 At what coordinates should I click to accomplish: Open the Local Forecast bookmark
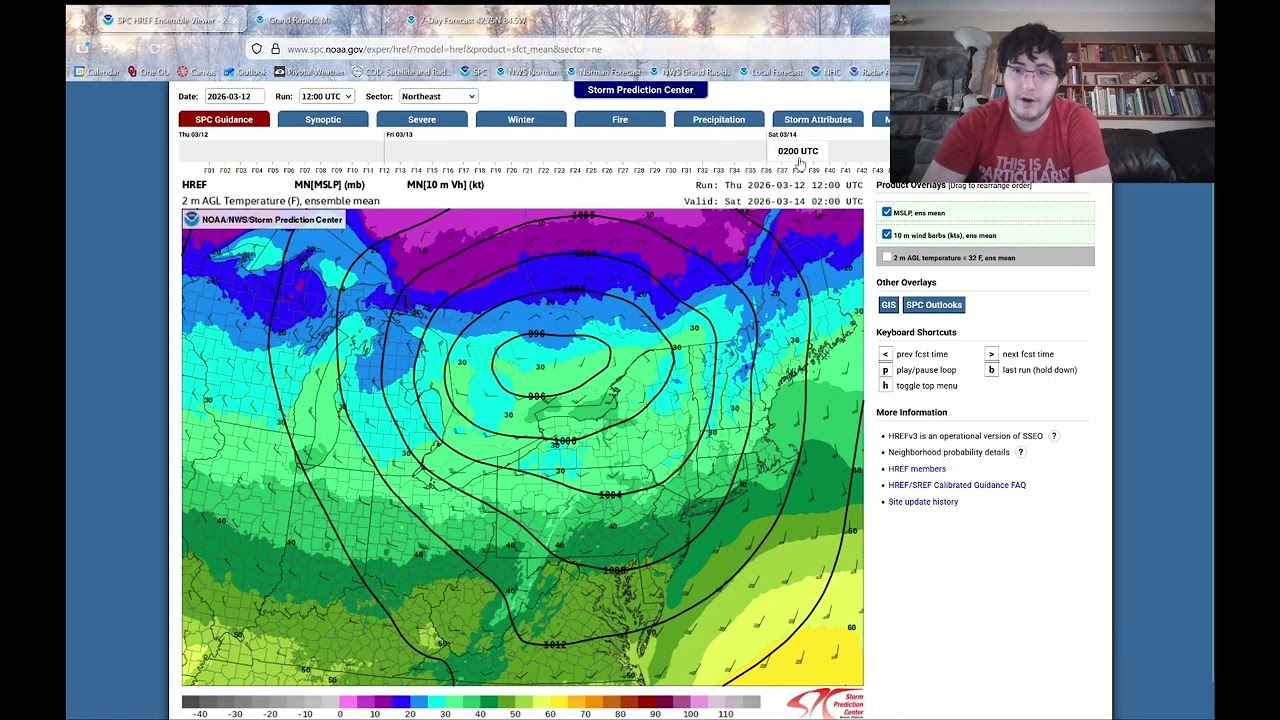point(770,72)
